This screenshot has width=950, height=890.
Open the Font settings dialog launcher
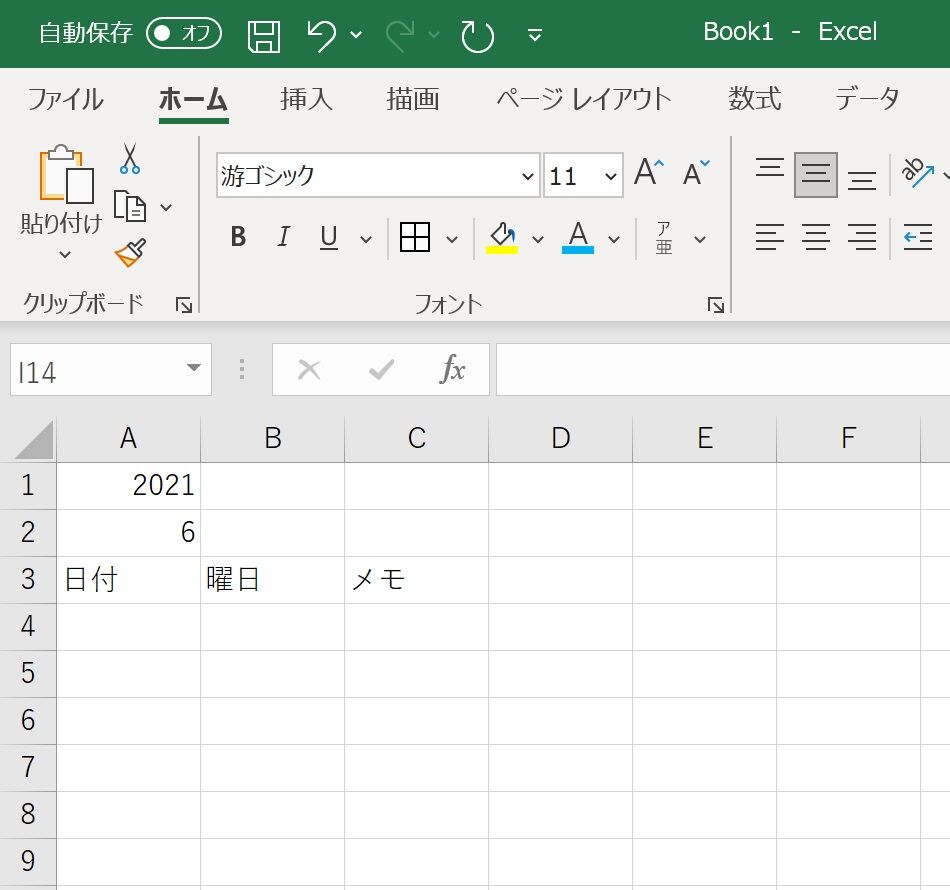pos(716,305)
